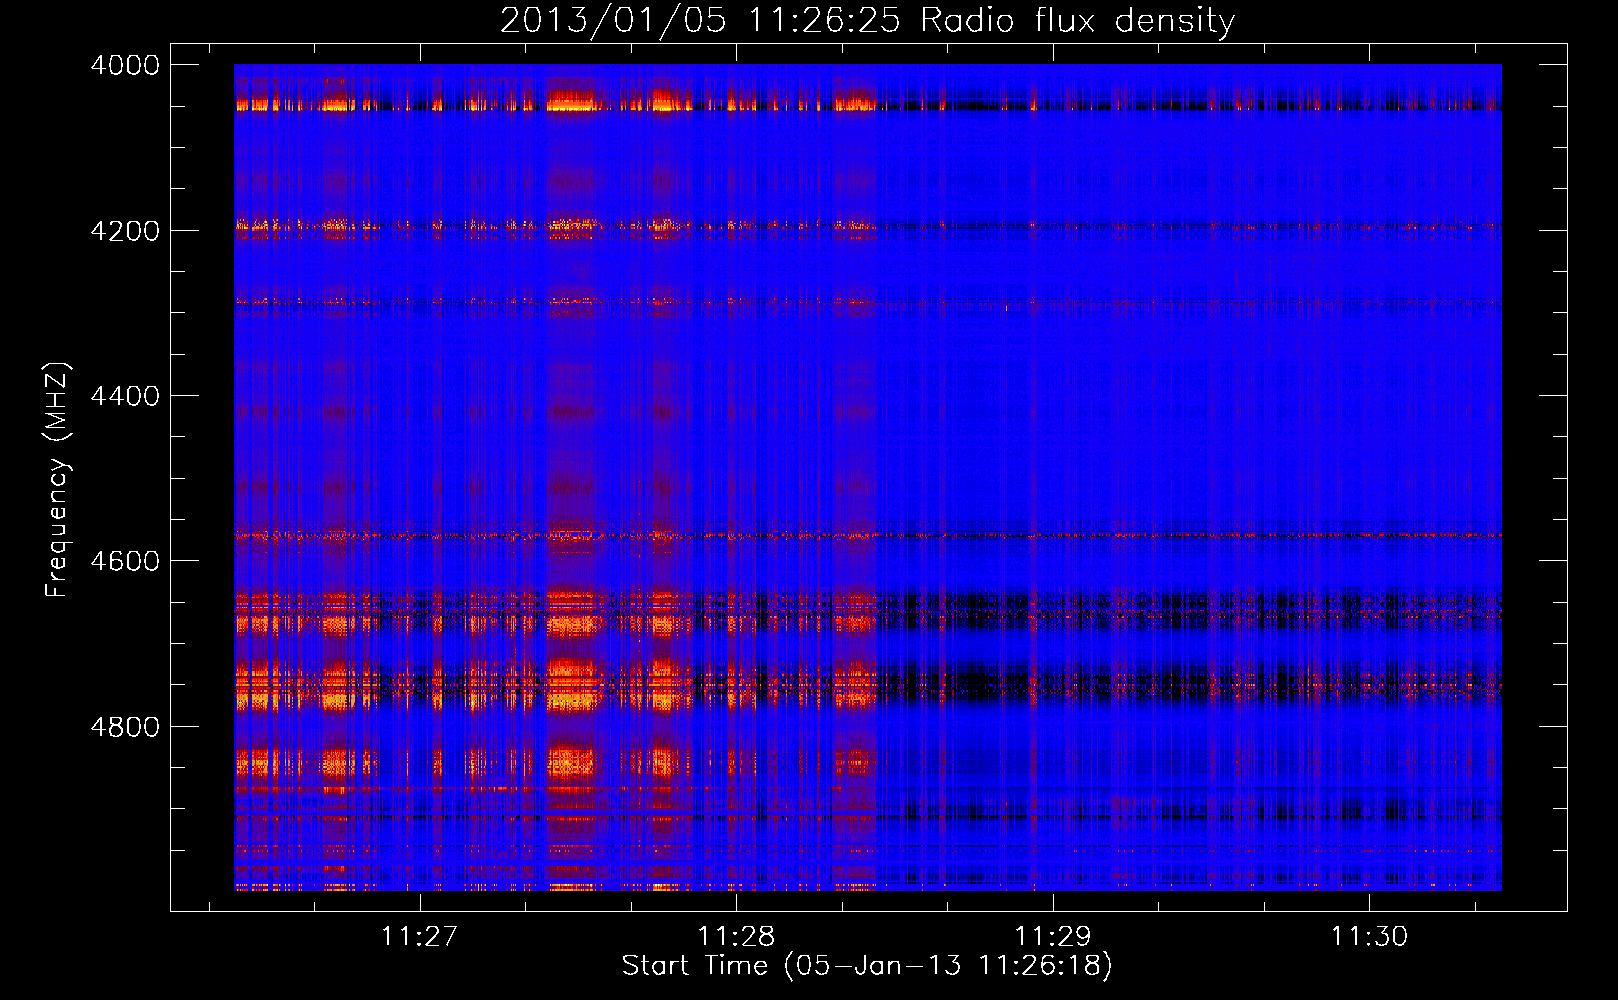Click the "Start Time (05-Jan-13 11:26:18)" label

pyautogui.click(x=867, y=966)
